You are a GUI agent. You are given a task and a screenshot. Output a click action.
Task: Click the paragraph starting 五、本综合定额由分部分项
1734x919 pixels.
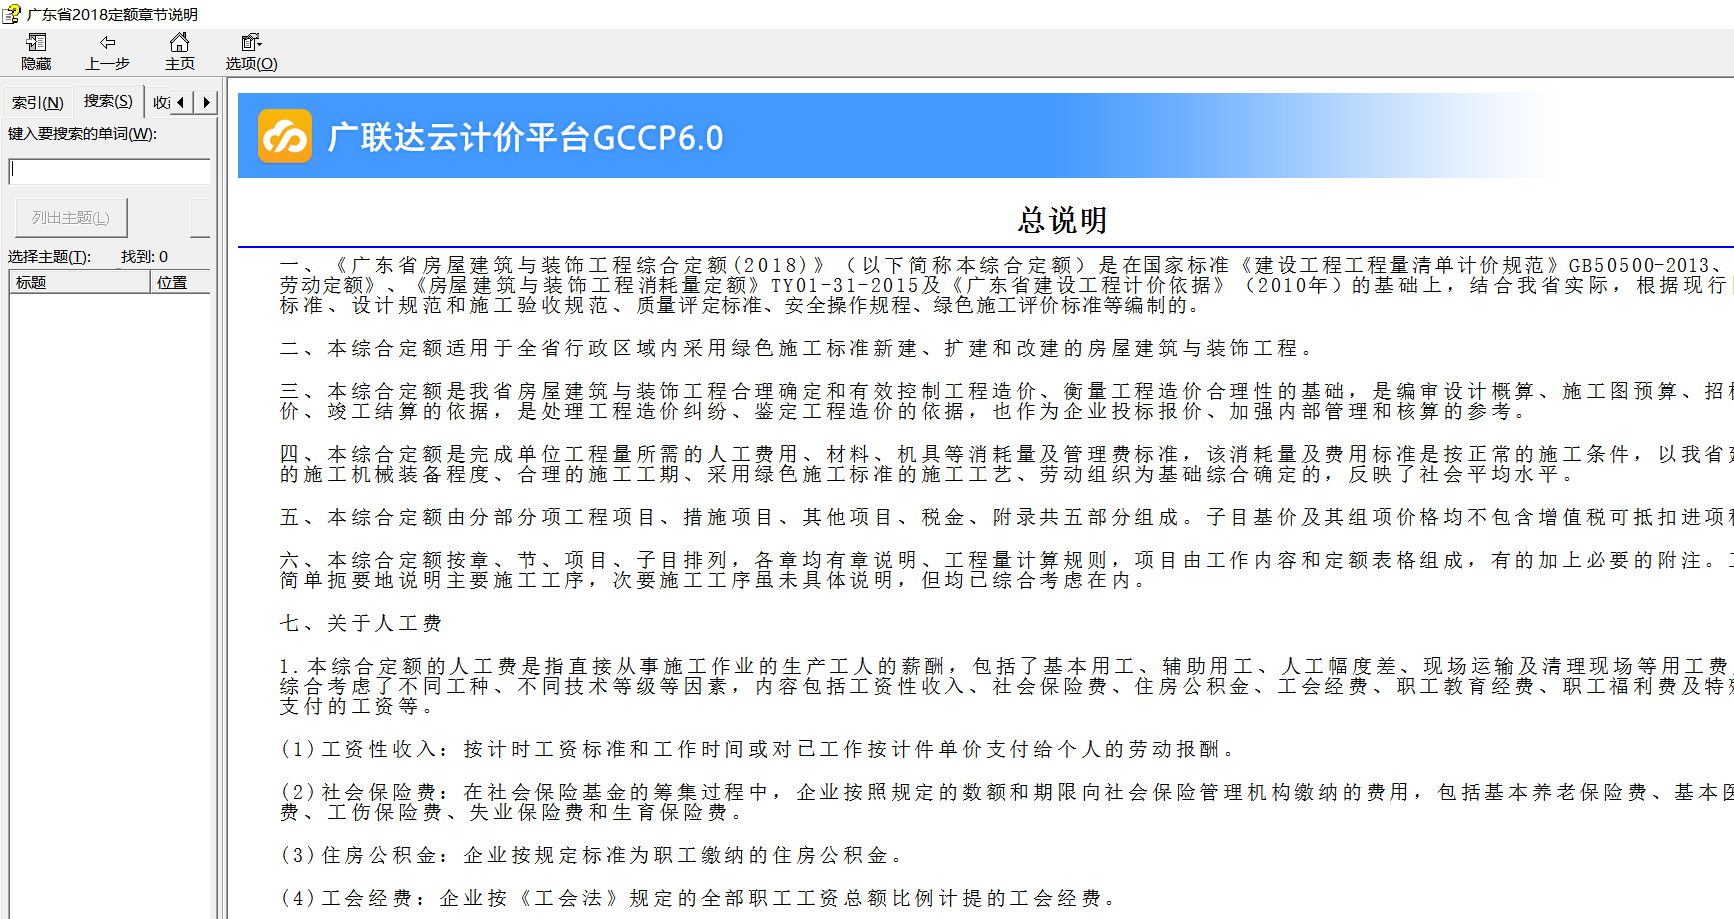pos(1007,517)
